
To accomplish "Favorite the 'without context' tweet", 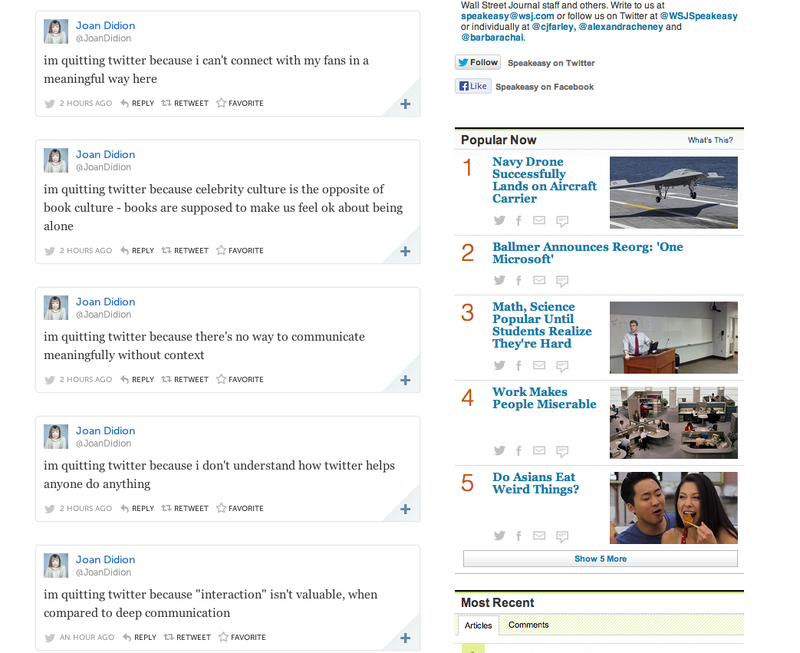I will click(240, 380).
